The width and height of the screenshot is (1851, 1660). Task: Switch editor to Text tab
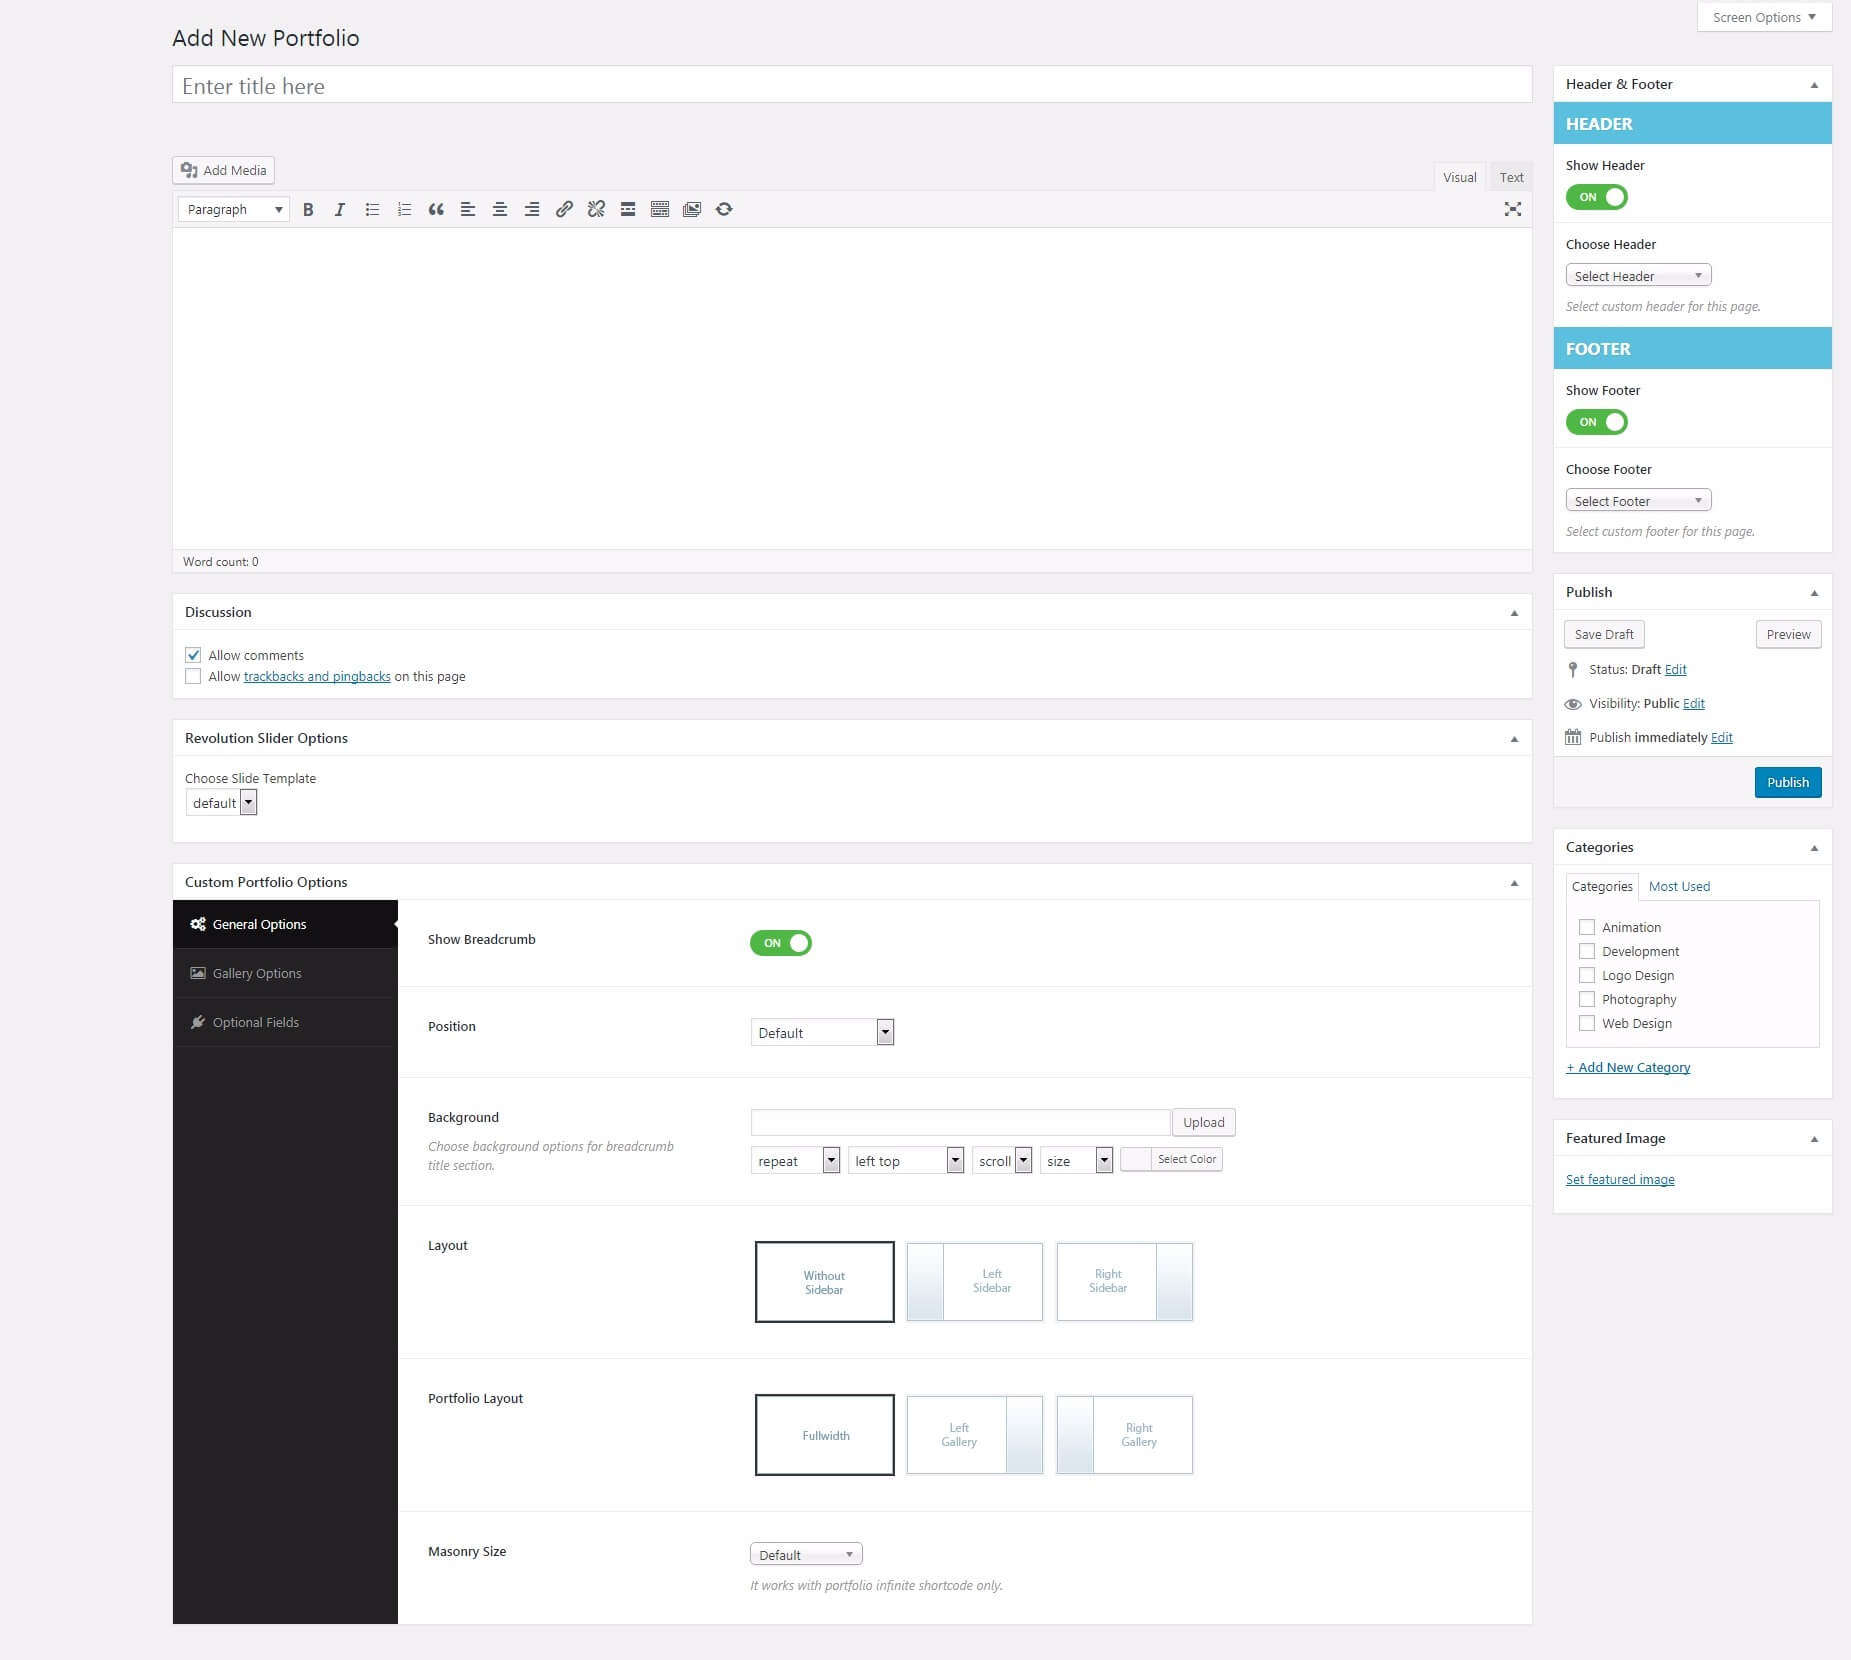pyautogui.click(x=1511, y=177)
